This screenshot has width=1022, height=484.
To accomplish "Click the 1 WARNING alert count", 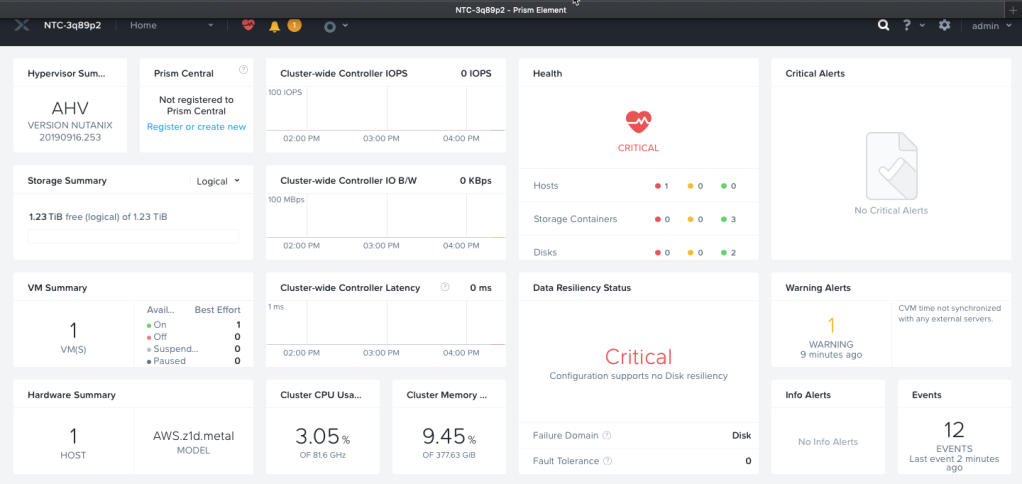I will (x=831, y=326).
